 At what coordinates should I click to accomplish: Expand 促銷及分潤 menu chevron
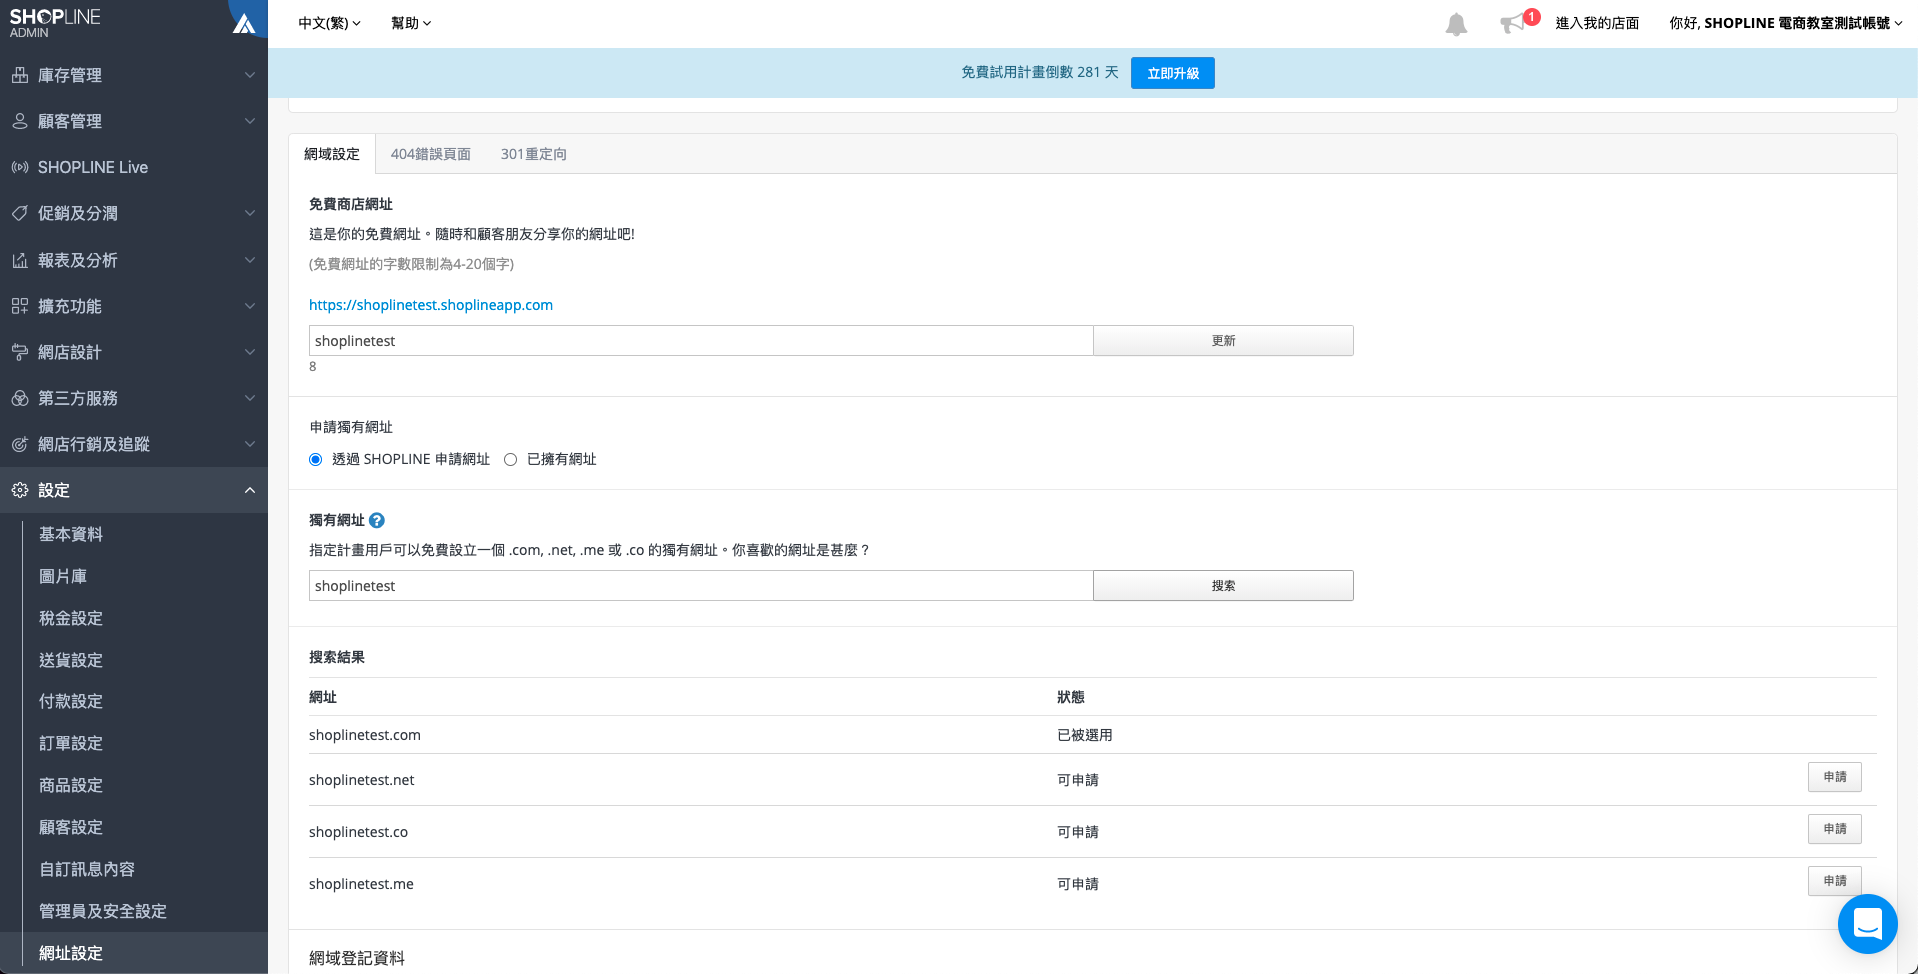pyautogui.click(x=250, y=213)
